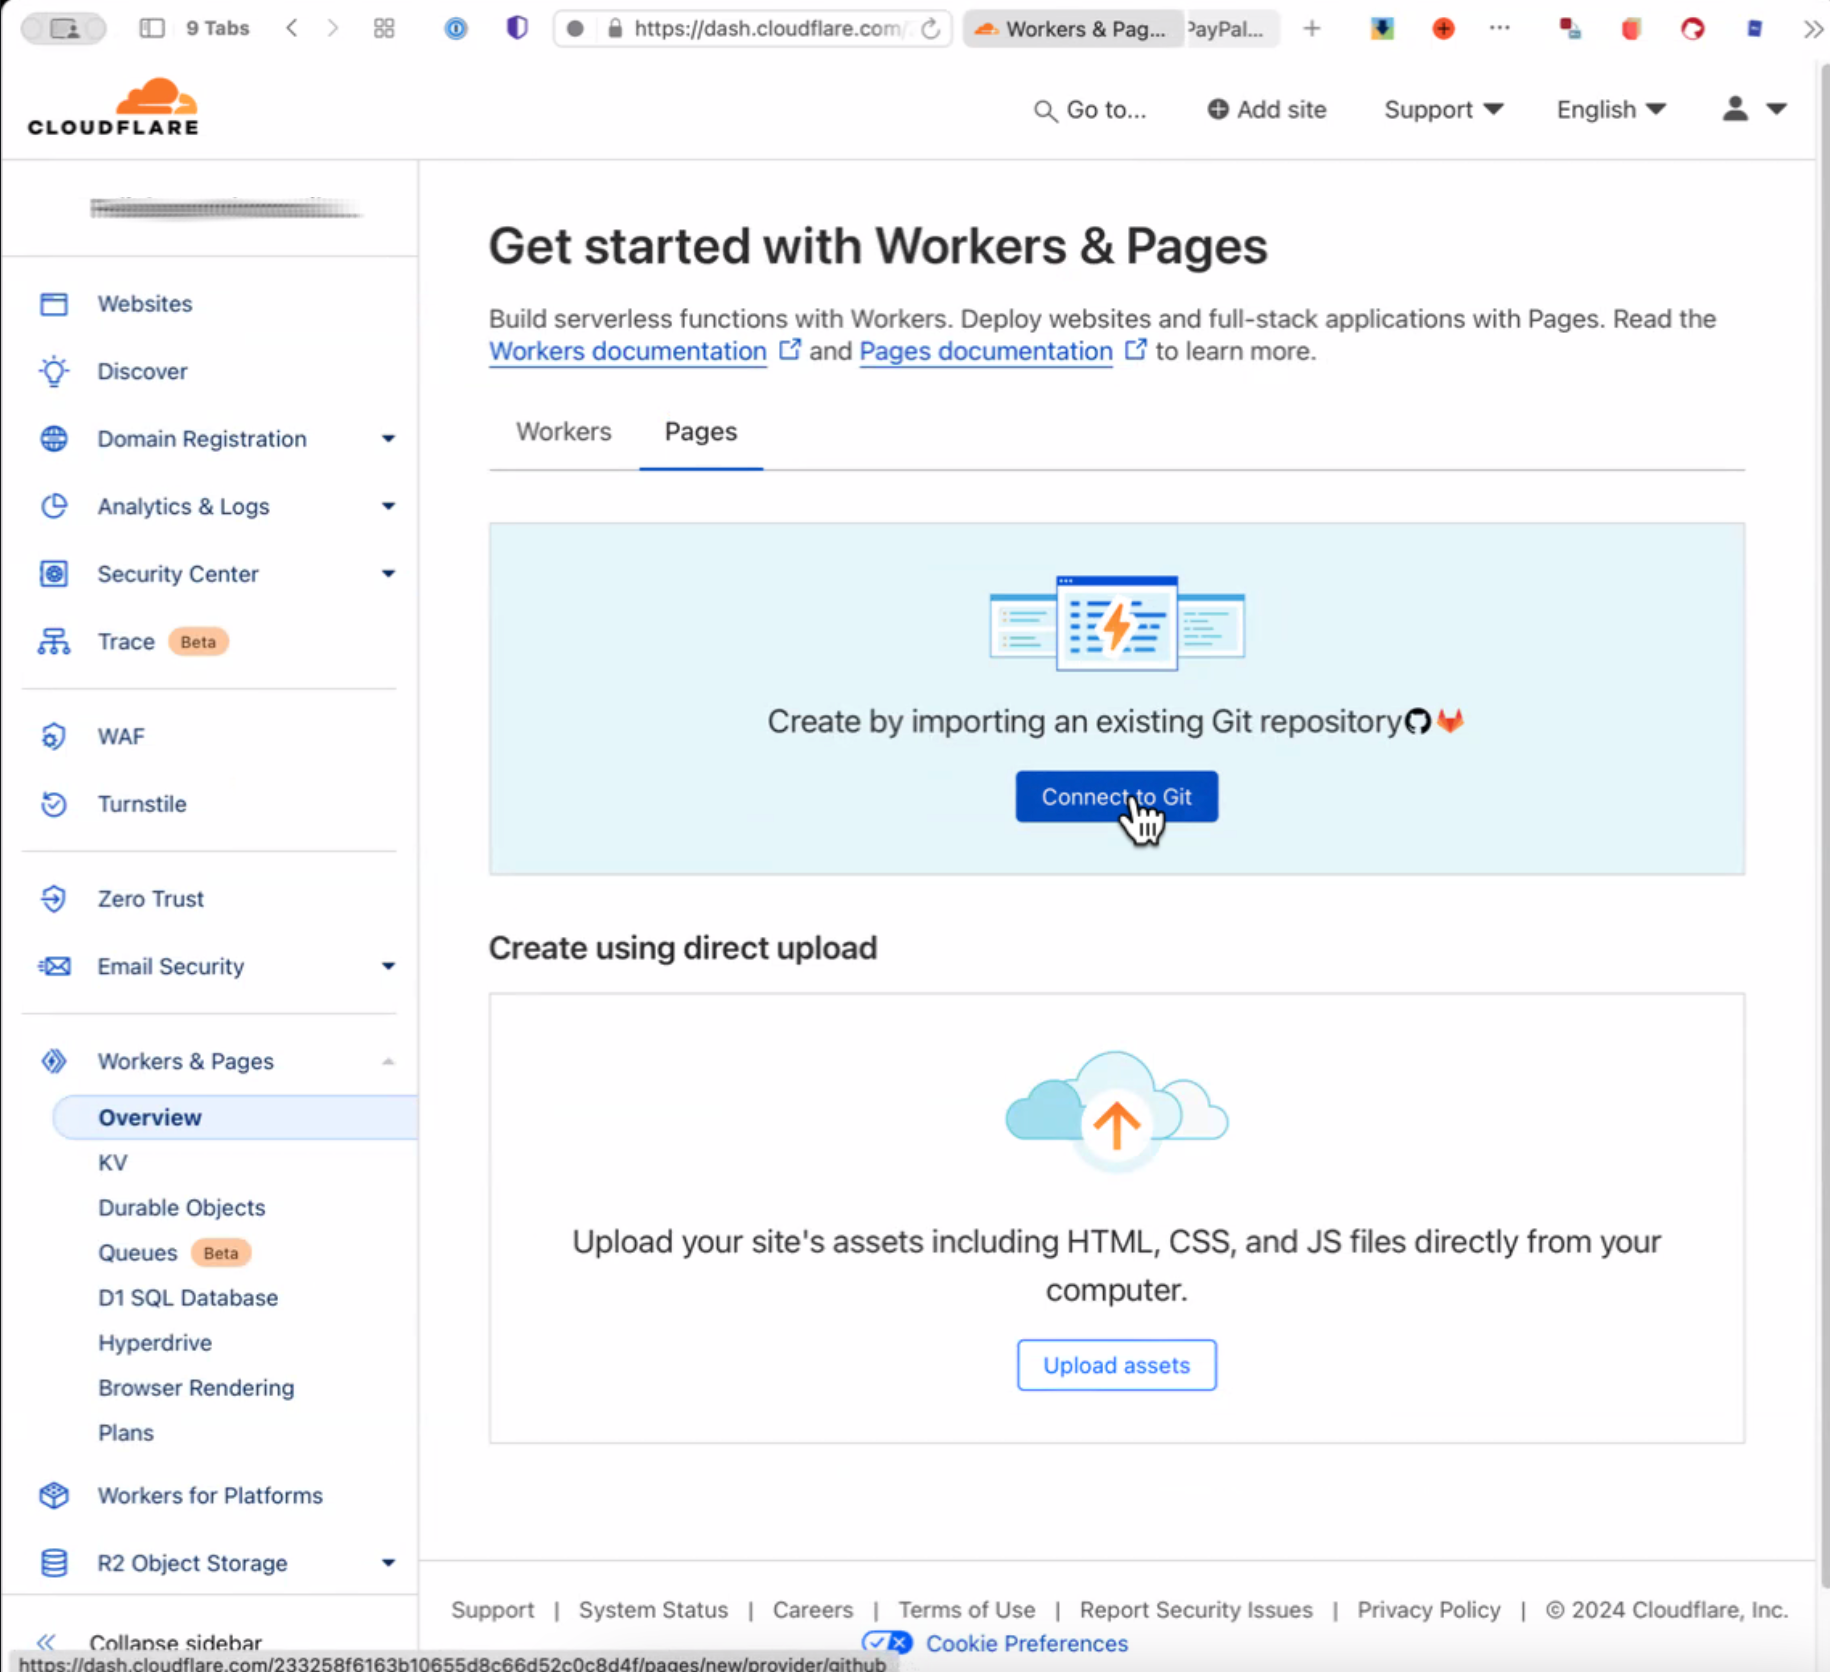Viewport: 1830px width, 1672px height.
Task: Expand the R2 Object Storage arrow
Action: 388,1563
